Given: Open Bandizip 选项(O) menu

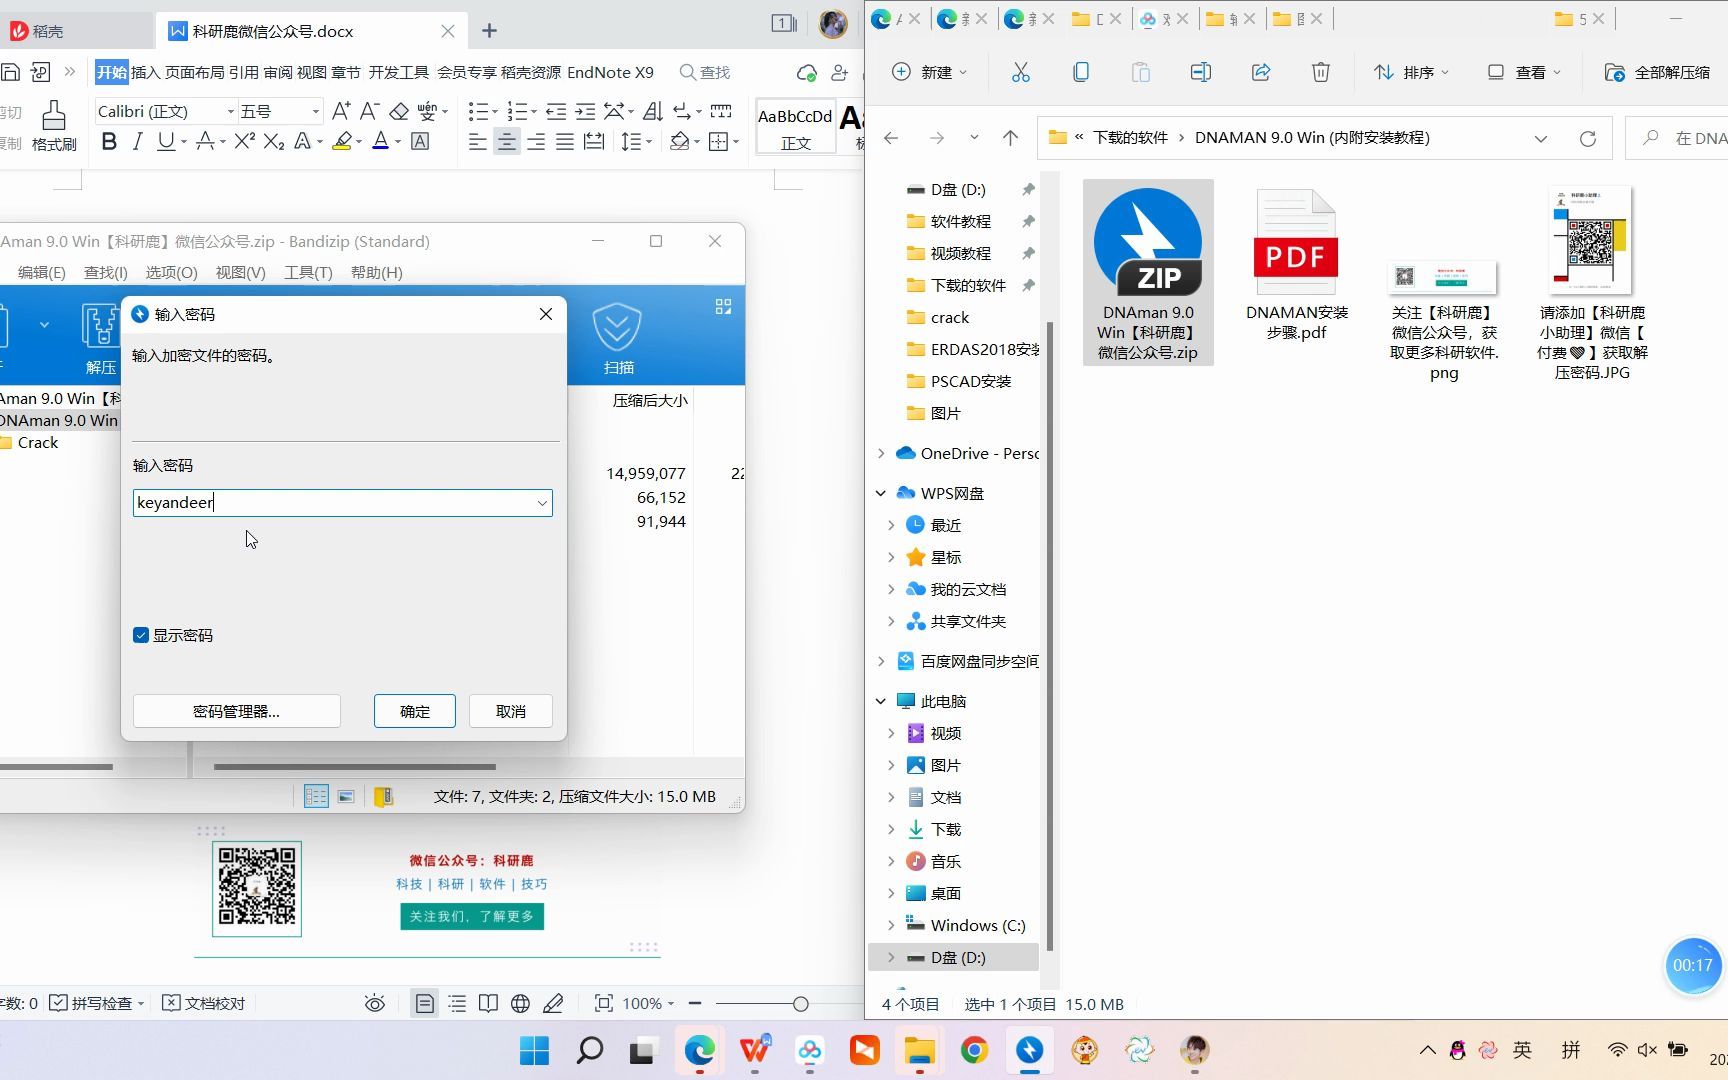Looking at the screenshot, I should tap(171, 272).
